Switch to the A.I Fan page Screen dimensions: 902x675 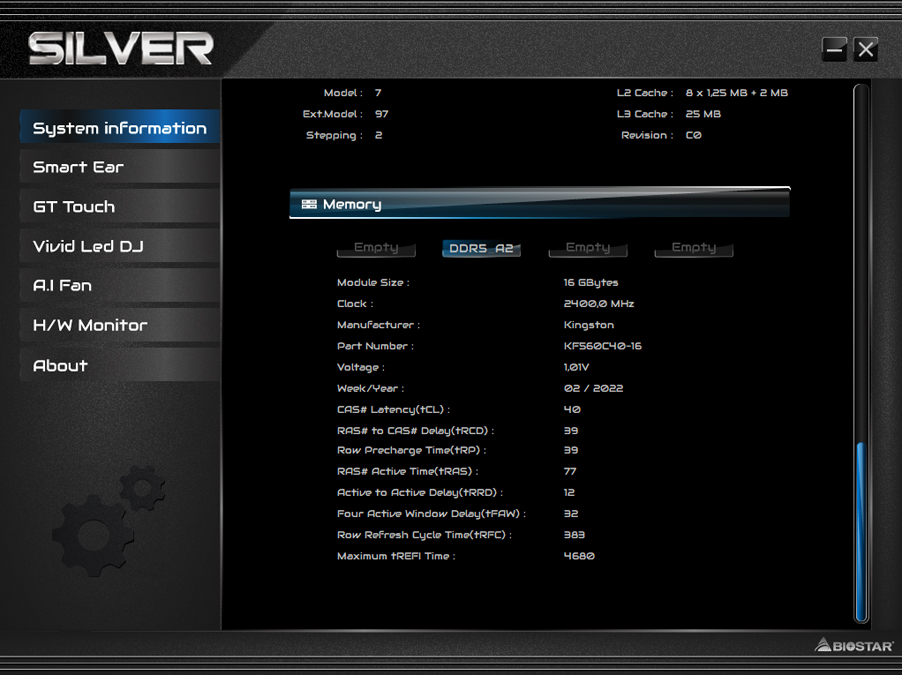(120, 285)
